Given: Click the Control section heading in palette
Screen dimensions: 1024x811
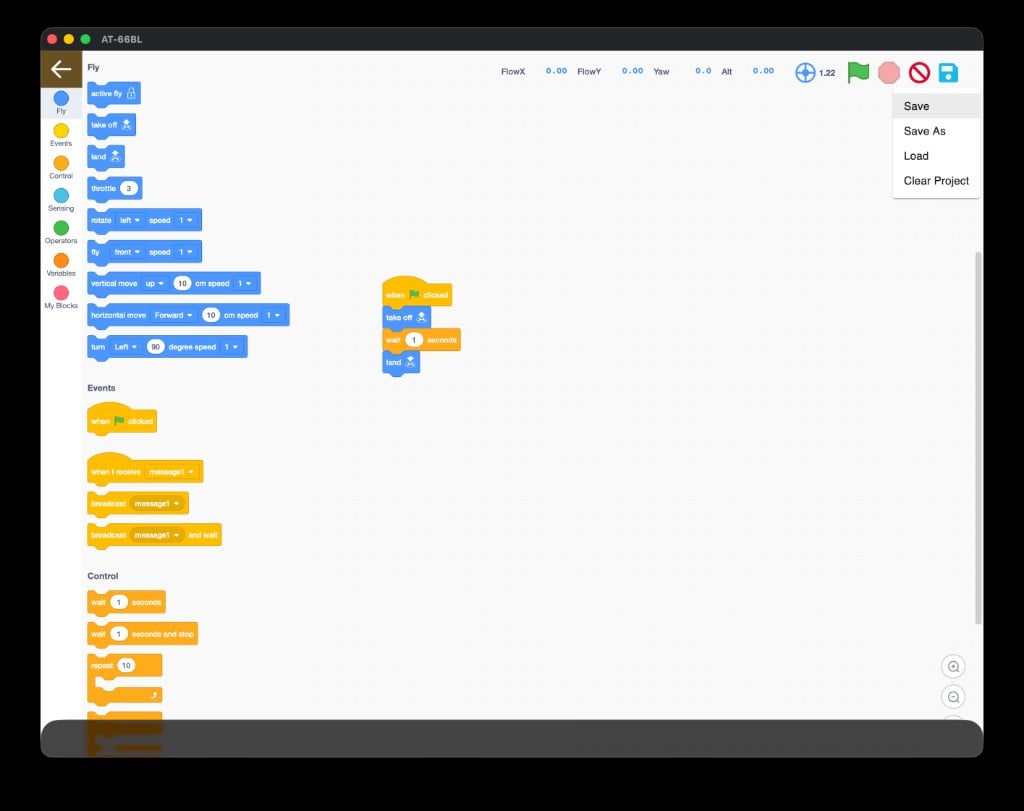Looking at the screenshot, I should click(x=103, y=576).
